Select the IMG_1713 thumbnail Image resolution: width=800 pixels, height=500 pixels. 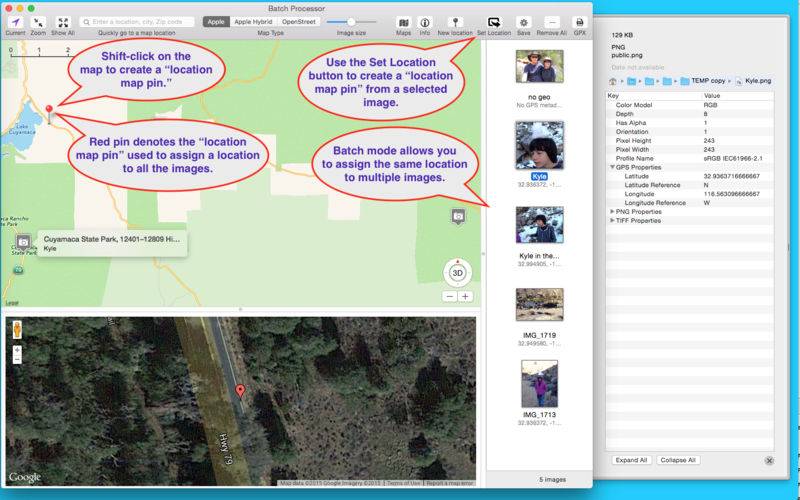click(539, 384)
